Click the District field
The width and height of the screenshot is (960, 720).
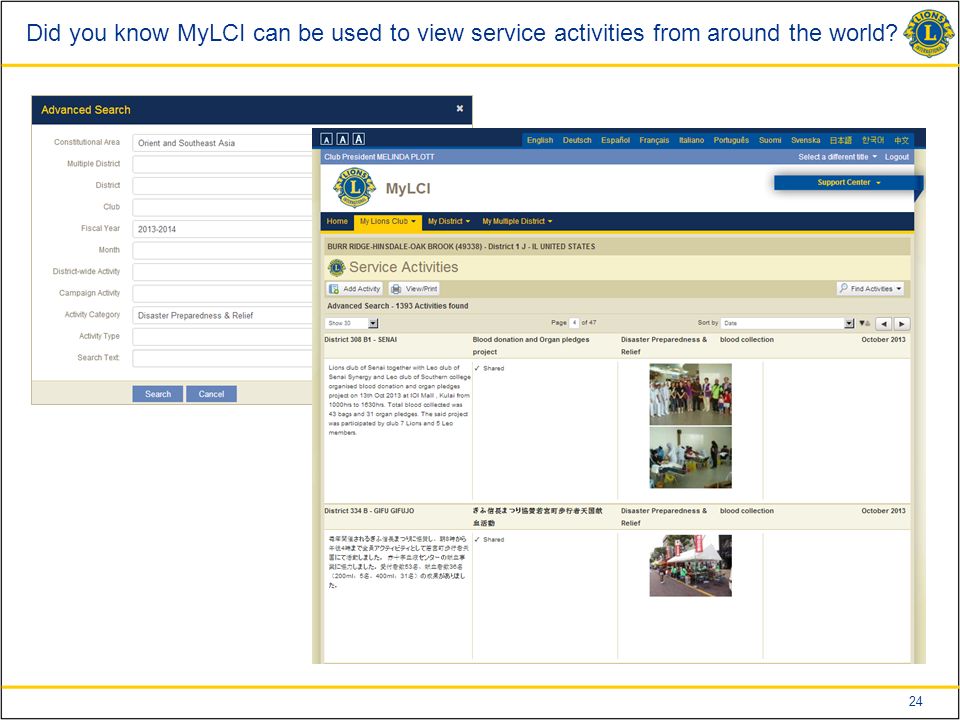[x=222, y=186]
